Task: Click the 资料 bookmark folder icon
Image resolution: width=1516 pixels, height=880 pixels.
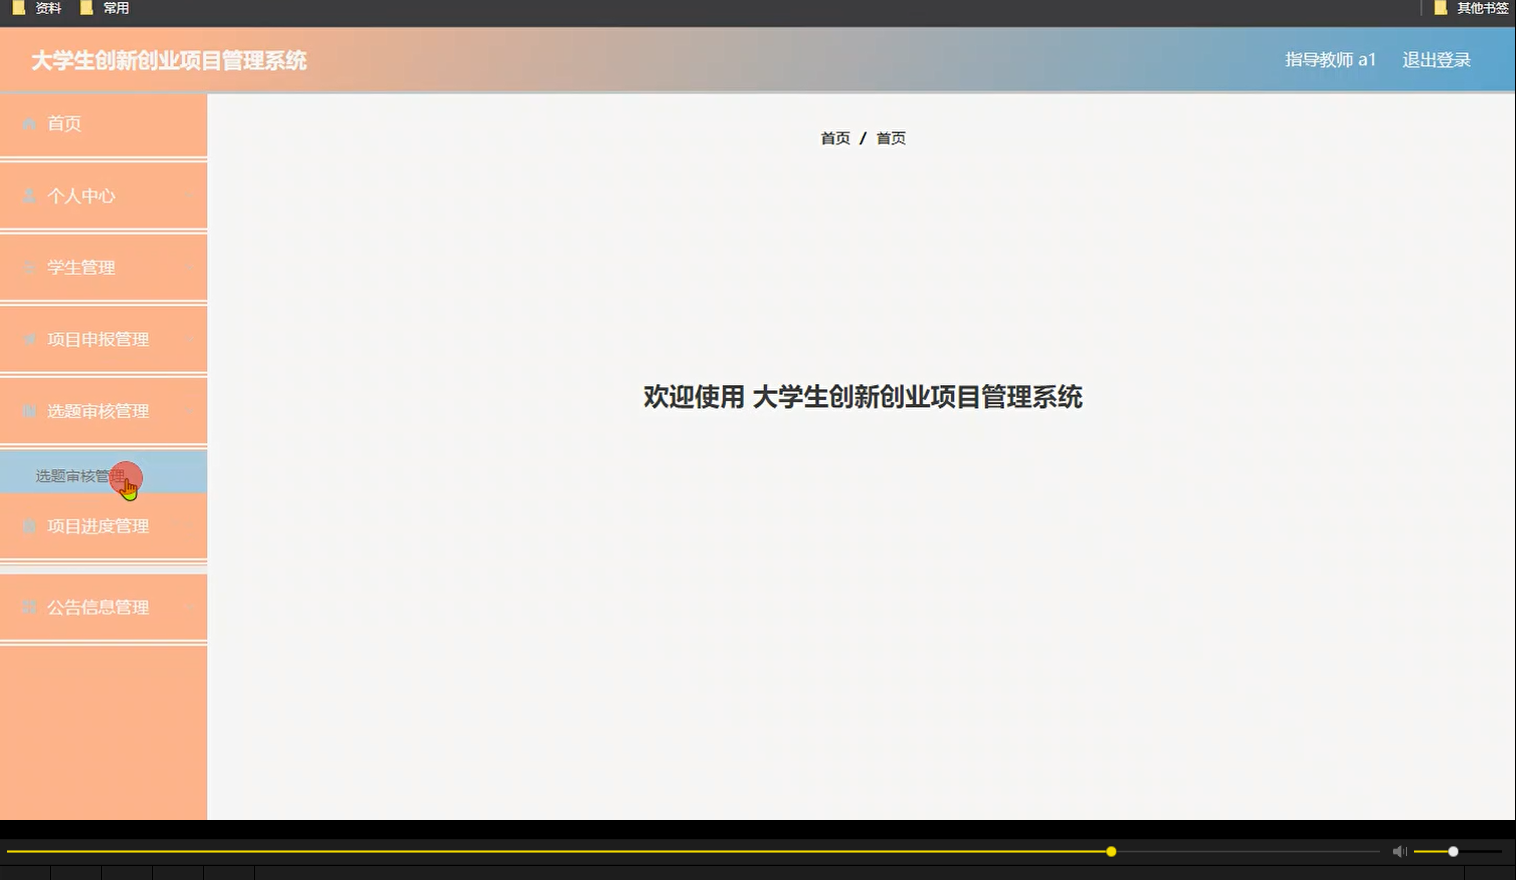Action: point(18,7)
